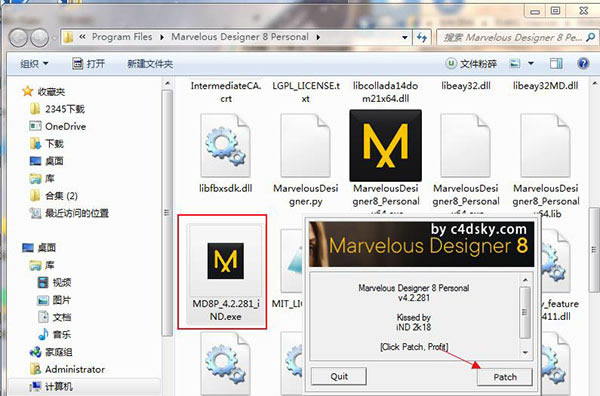Viewport: 600px width, 396px height.
Task: Click the refresh icon beside address bar
Action: pyautogui.click(x=422, y=37)
